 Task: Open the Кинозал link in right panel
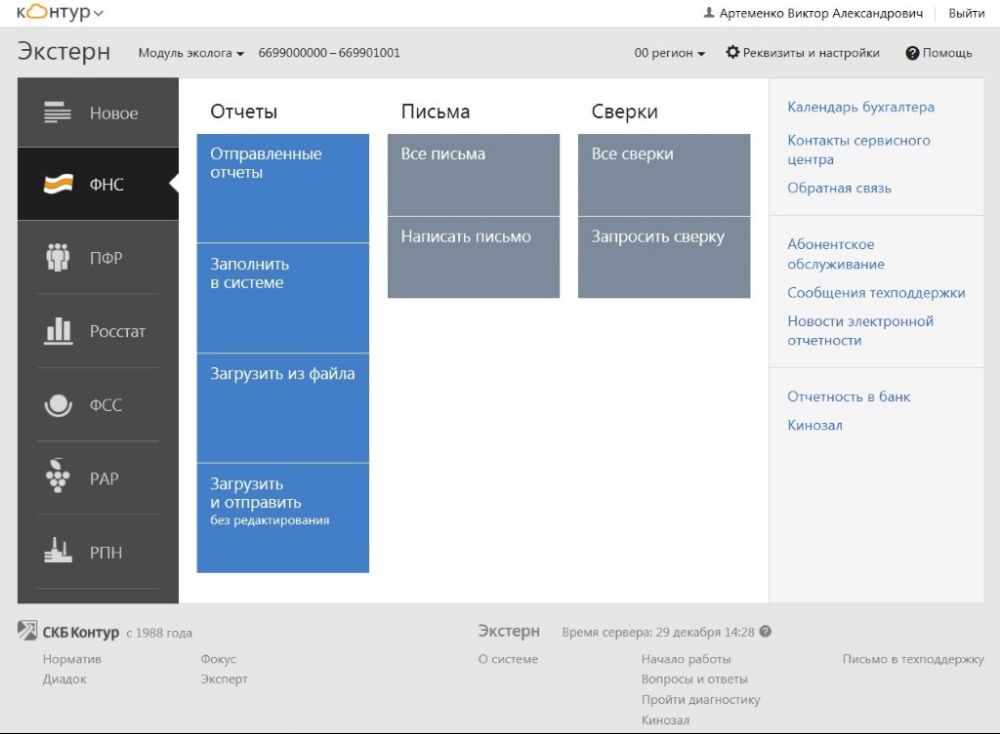pyautogui.click(x=814, y=425)
